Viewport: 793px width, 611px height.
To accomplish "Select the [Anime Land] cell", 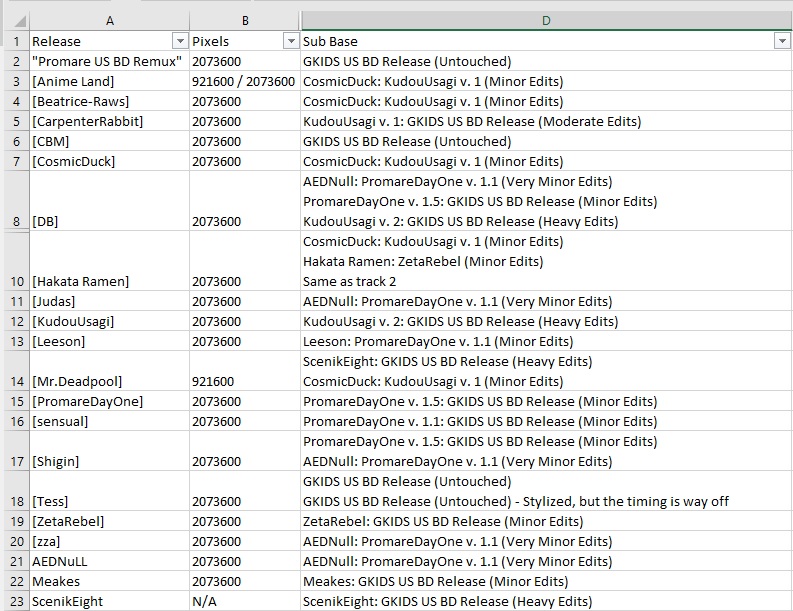I will point(109,81).
